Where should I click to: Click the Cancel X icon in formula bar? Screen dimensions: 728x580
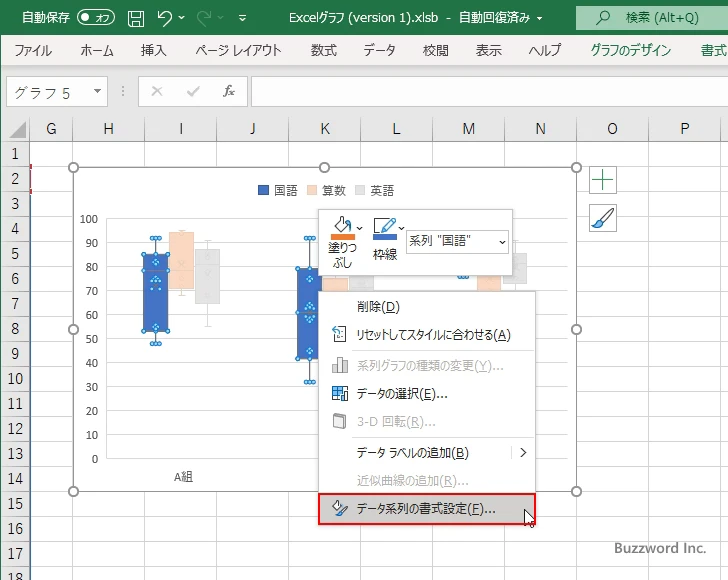pos(157,91)
